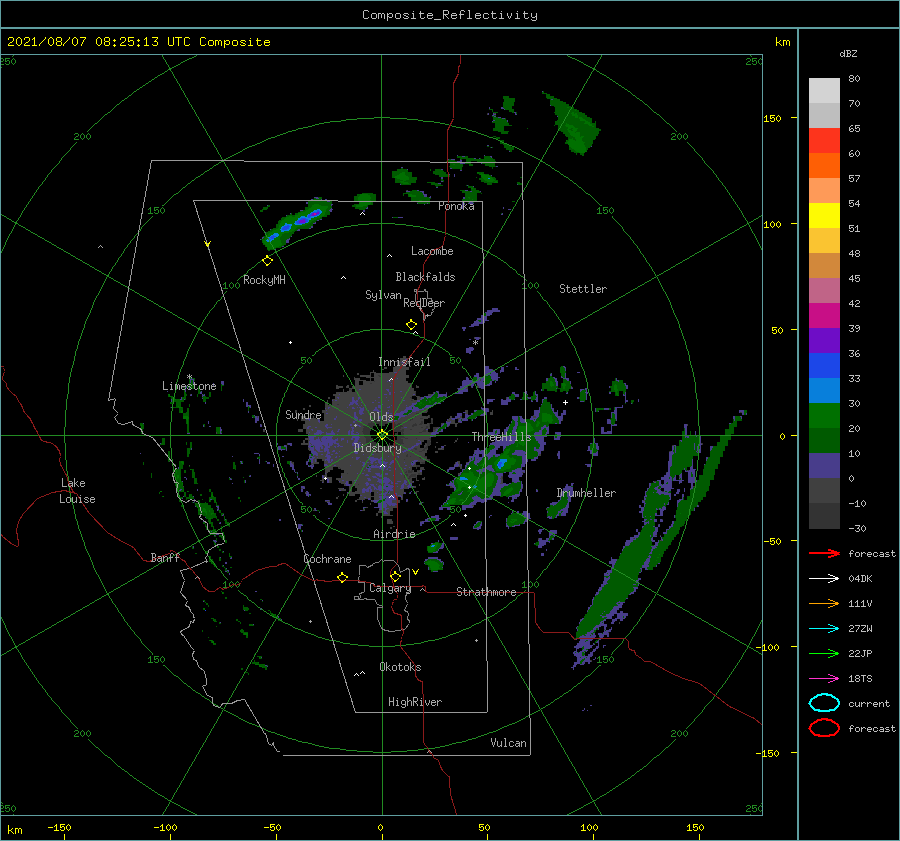
Task: Click the cyan current ellipse icon
Action: coord(824,703)
